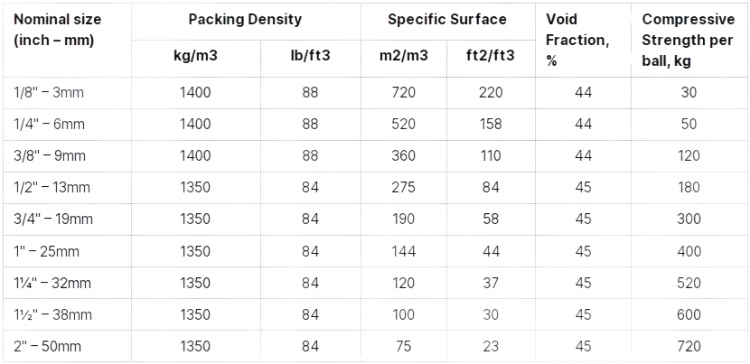Image resolution: width=750 pixels, height=364 pixels.
Task: Click the ft2/ft3 sub-header
Action: 491,56
